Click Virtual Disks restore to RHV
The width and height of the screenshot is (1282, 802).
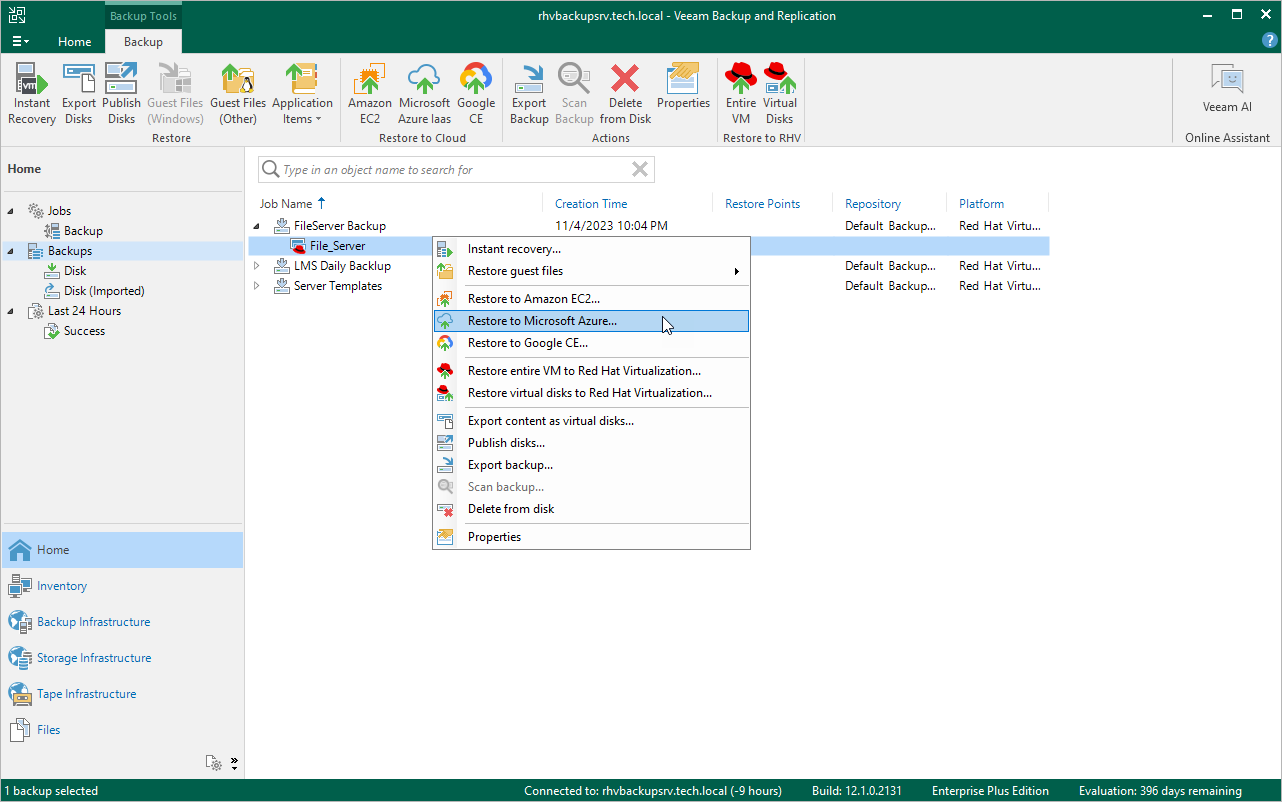tap(780, 94)
